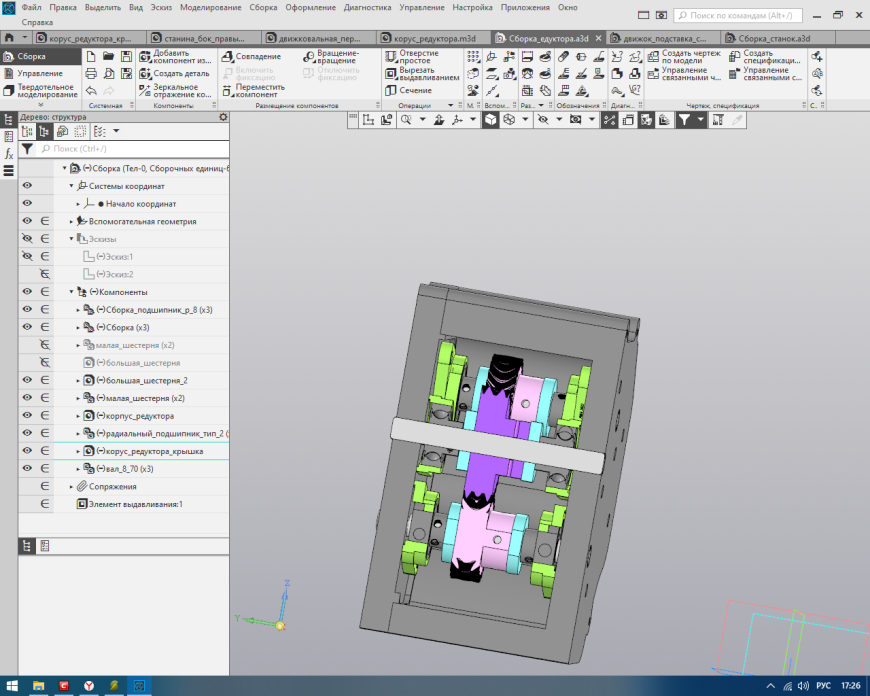
Task: Hide корпус_редуктора component via eye icon
Action: pyautogui.click(x=27, y=415)
